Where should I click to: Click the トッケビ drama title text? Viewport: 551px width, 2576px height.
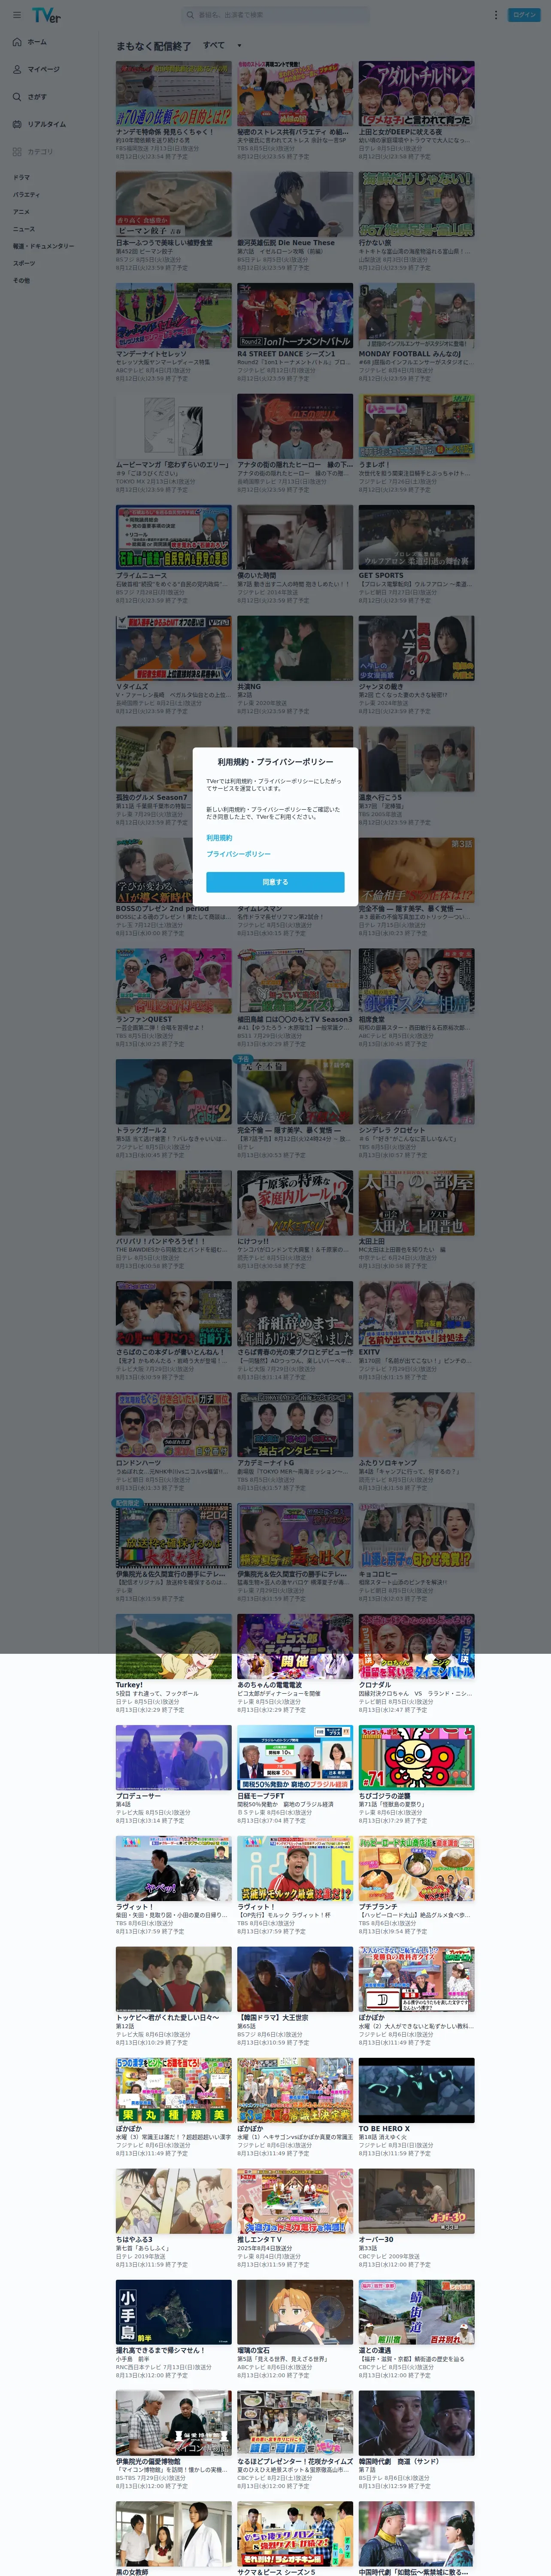[x=167, y=2018]
